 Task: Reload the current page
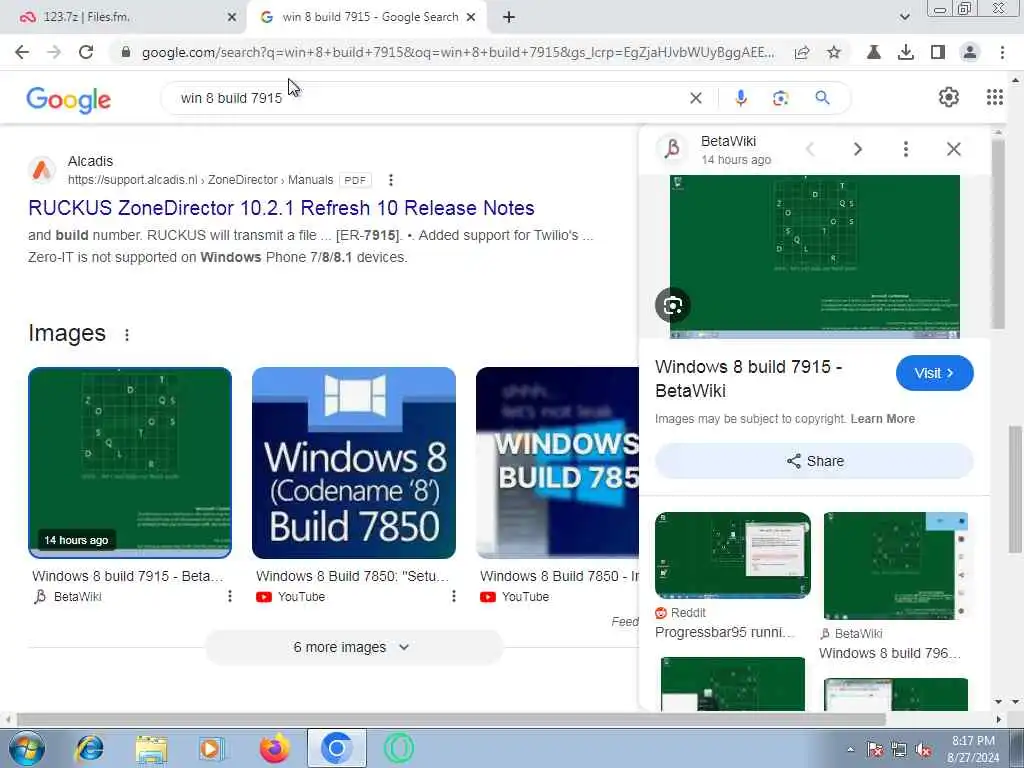(86, 52)
